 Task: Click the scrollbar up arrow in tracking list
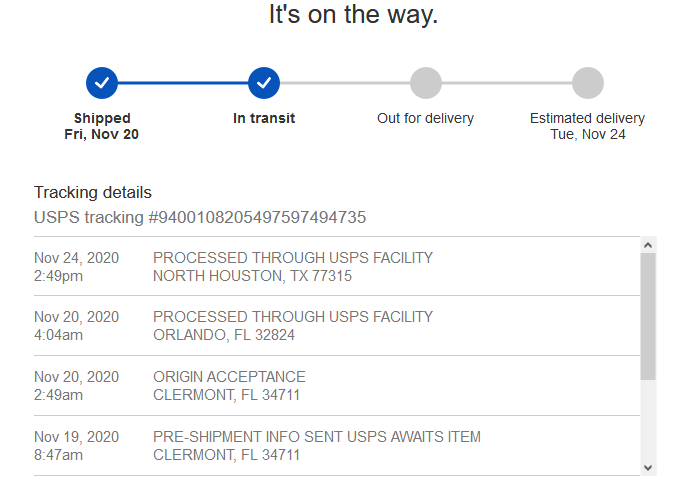648,245
